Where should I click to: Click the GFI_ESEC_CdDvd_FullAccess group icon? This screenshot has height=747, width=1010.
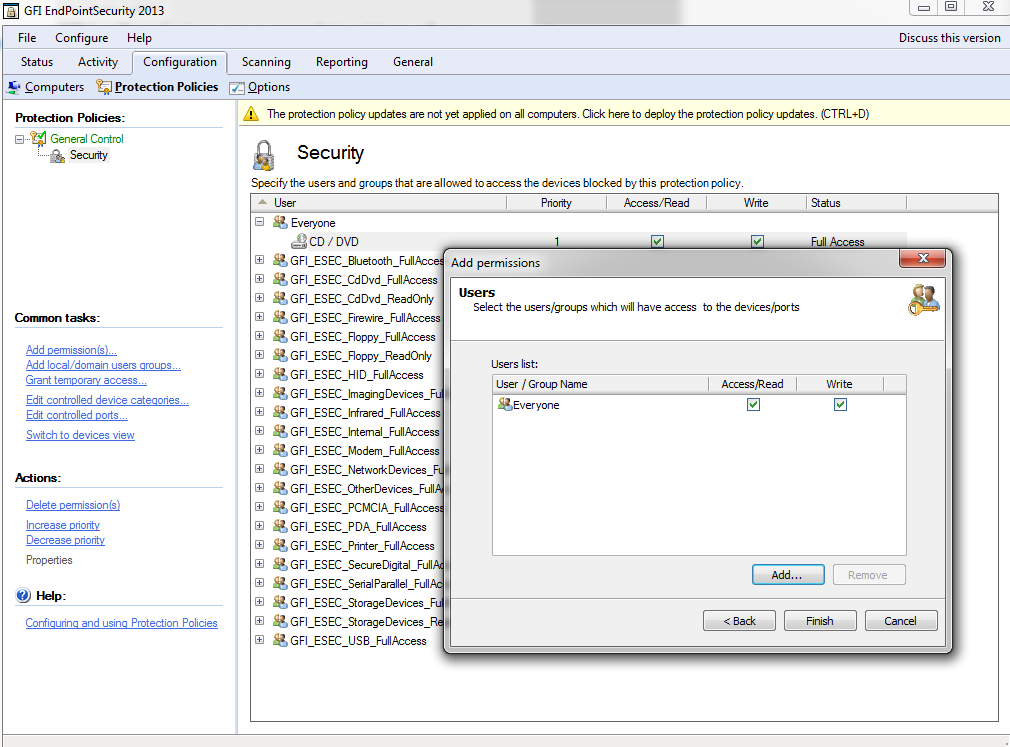(280, 279)
